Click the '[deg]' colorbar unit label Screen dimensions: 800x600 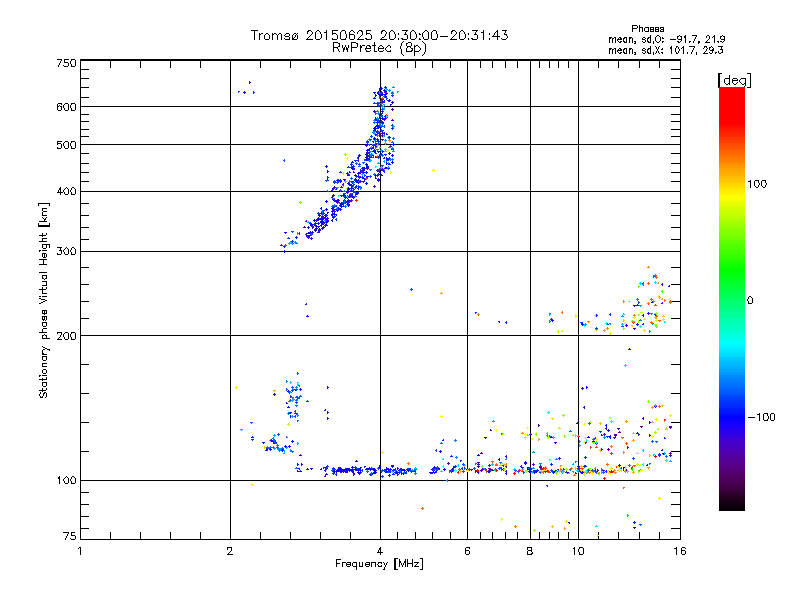tap(734, 80)
